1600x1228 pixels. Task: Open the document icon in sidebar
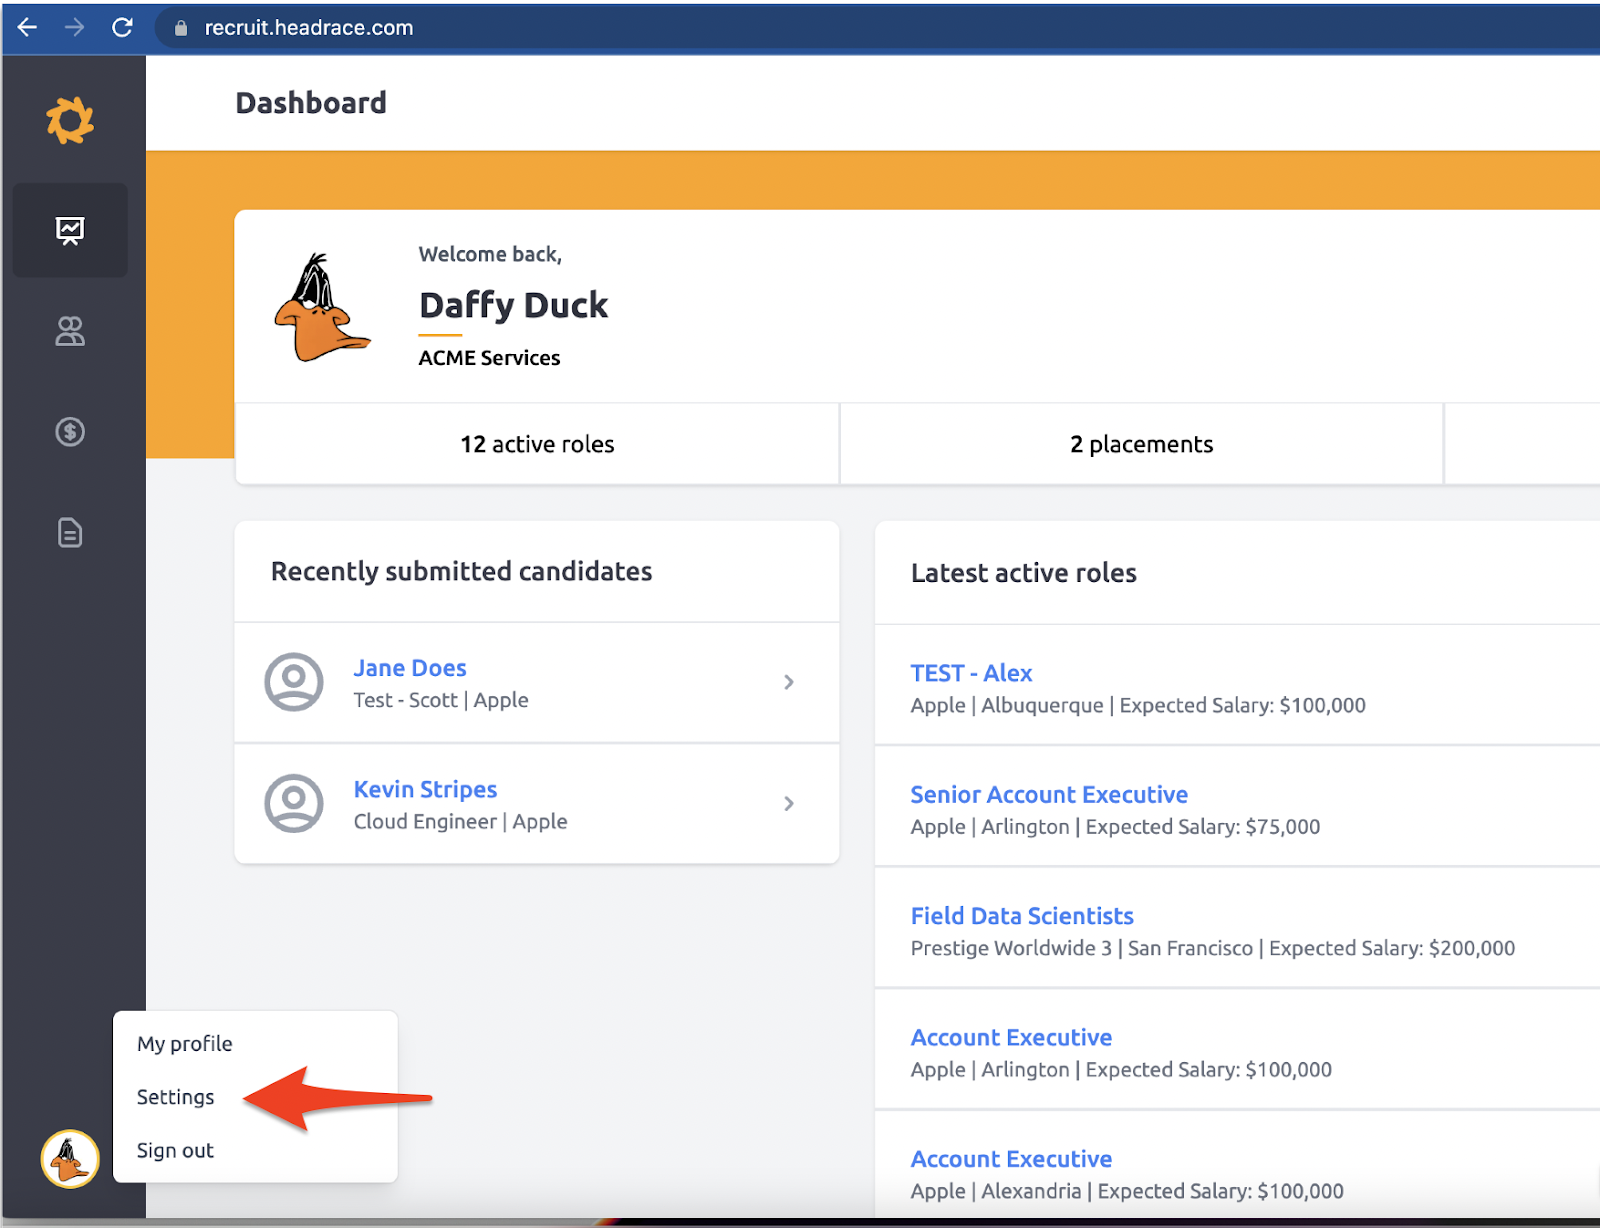(70, 533)
